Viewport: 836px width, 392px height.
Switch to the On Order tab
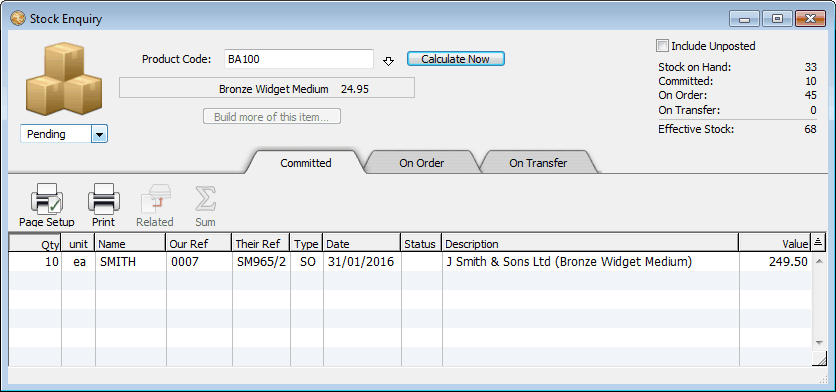pyautogui.click(x=422, y=163)
